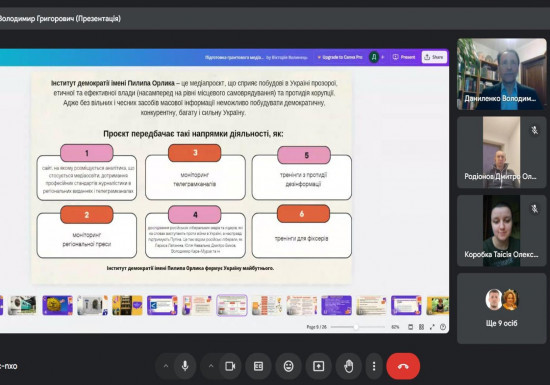Mute the microphone in call controls
The image size is (550, 385).
(x=185, y=366)
